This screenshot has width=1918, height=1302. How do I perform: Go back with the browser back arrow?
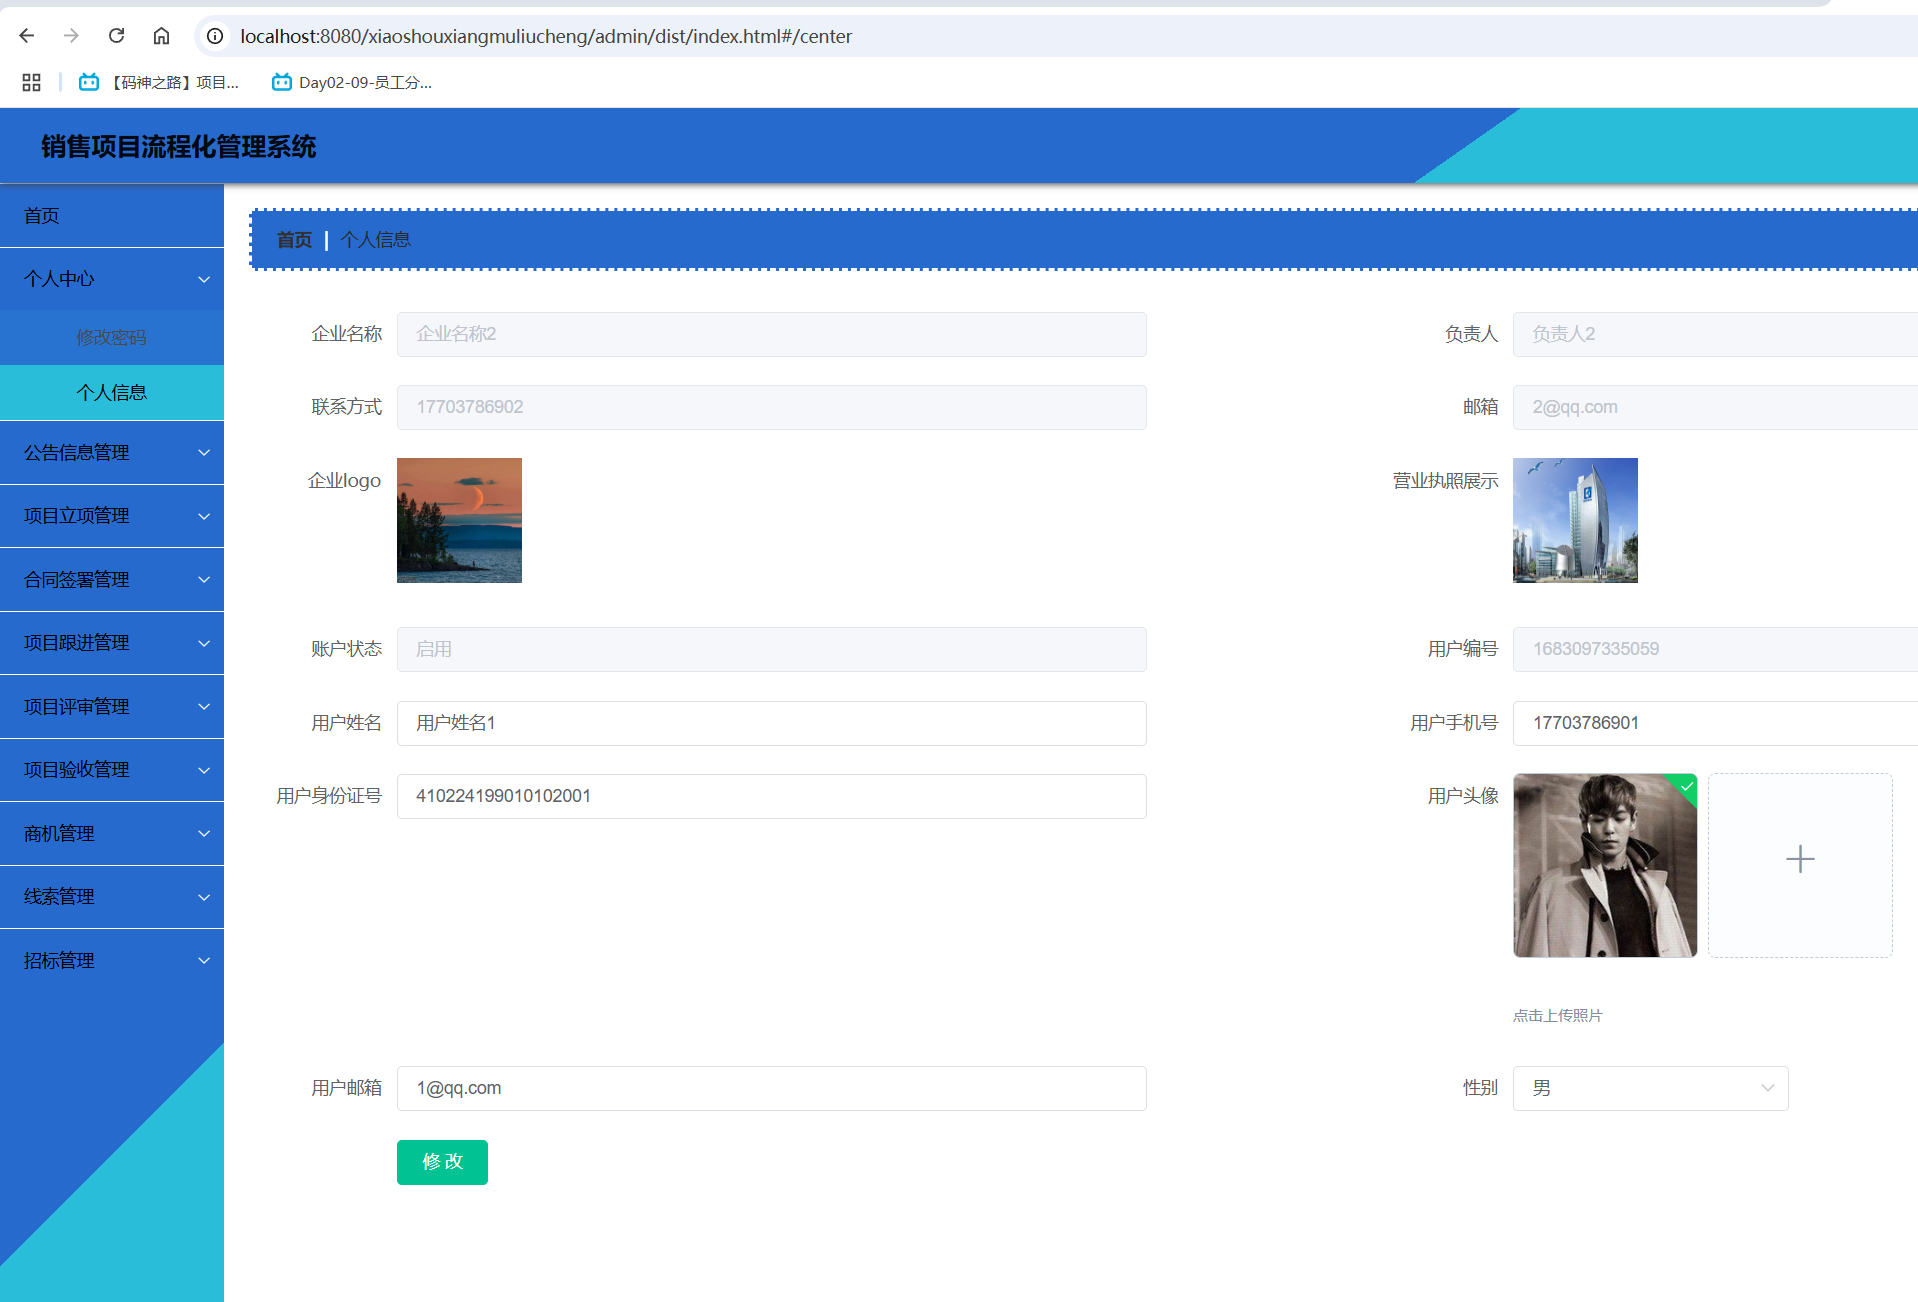click(27, 36)
